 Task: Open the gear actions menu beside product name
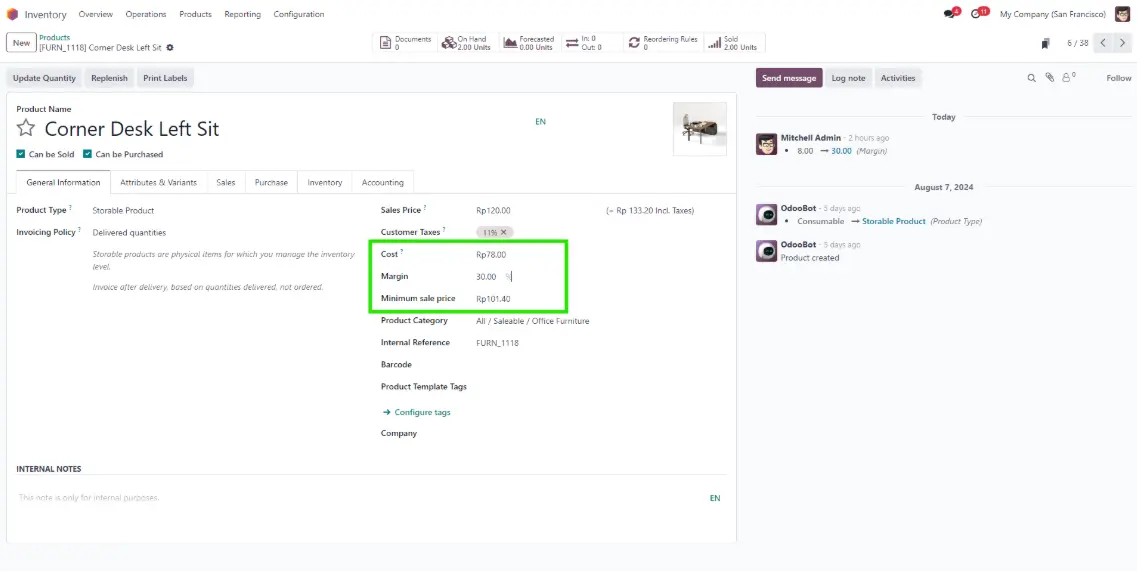[170, 48]
